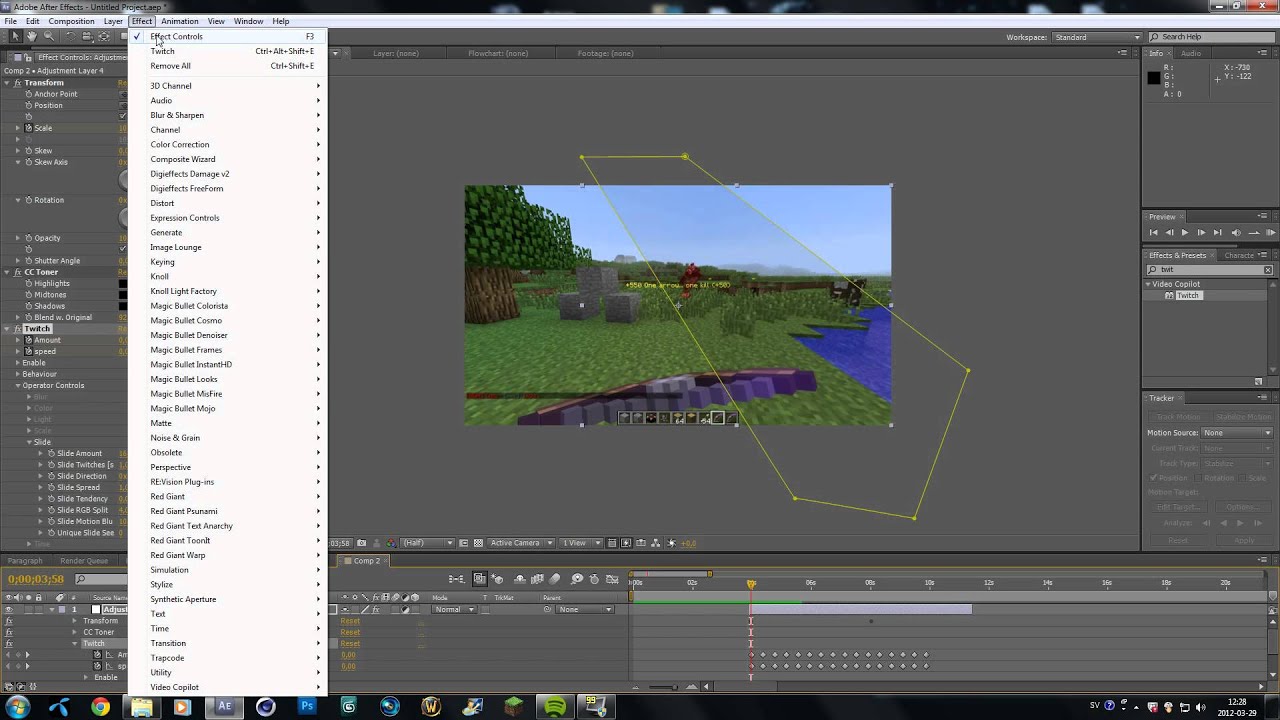The height and width of the screenshot is (720, 1280).
Task: Open the Audio tab beside Info panel
Action: [x=1191, y=53]
